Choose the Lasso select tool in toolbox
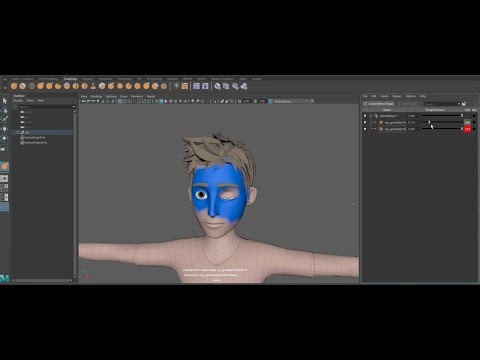 coord(5,110)
